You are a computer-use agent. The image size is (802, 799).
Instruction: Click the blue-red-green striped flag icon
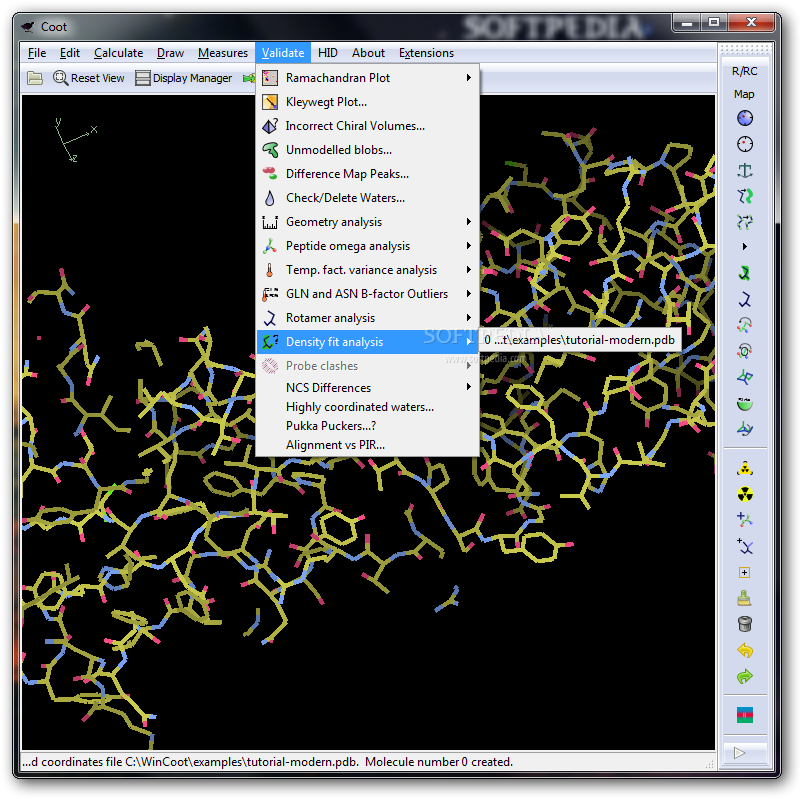[745, 715]
